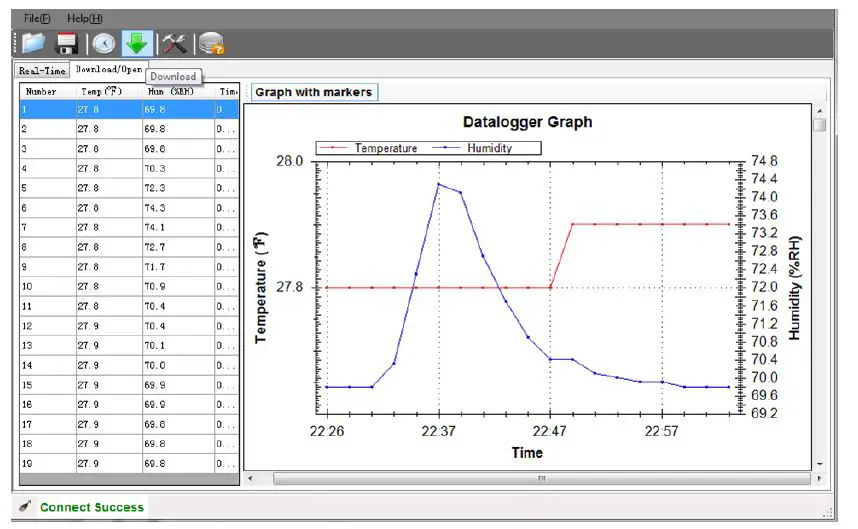
Task: Click humidity value 74.3 in row 6
Action: pyautogui.click(x=155, y=208)
